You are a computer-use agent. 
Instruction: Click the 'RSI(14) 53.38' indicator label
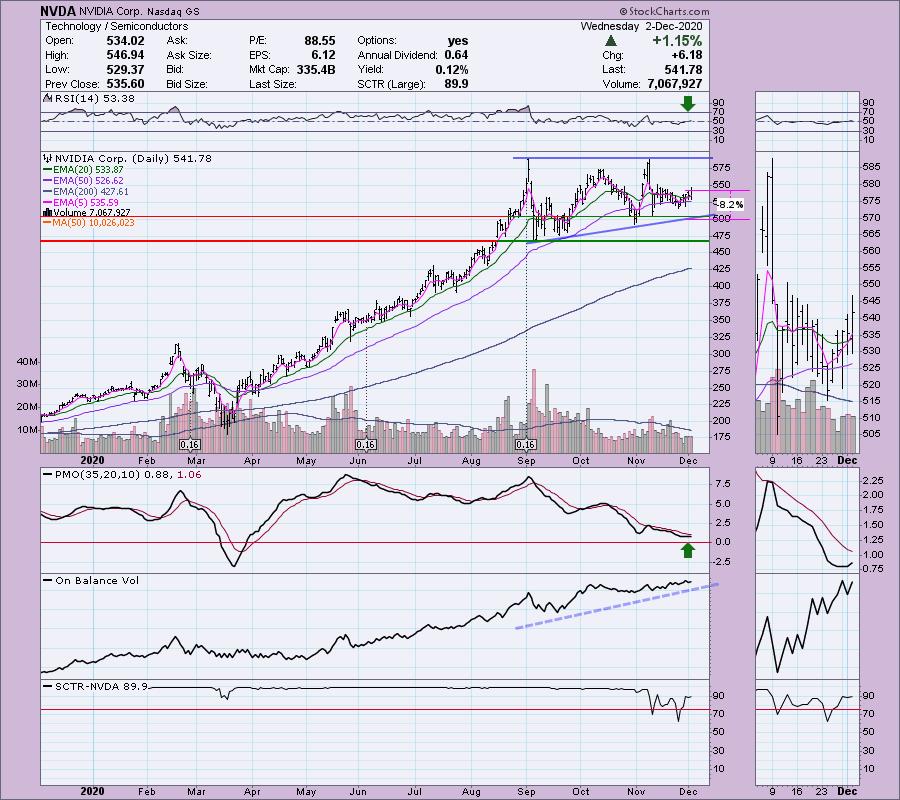point(95,99)
